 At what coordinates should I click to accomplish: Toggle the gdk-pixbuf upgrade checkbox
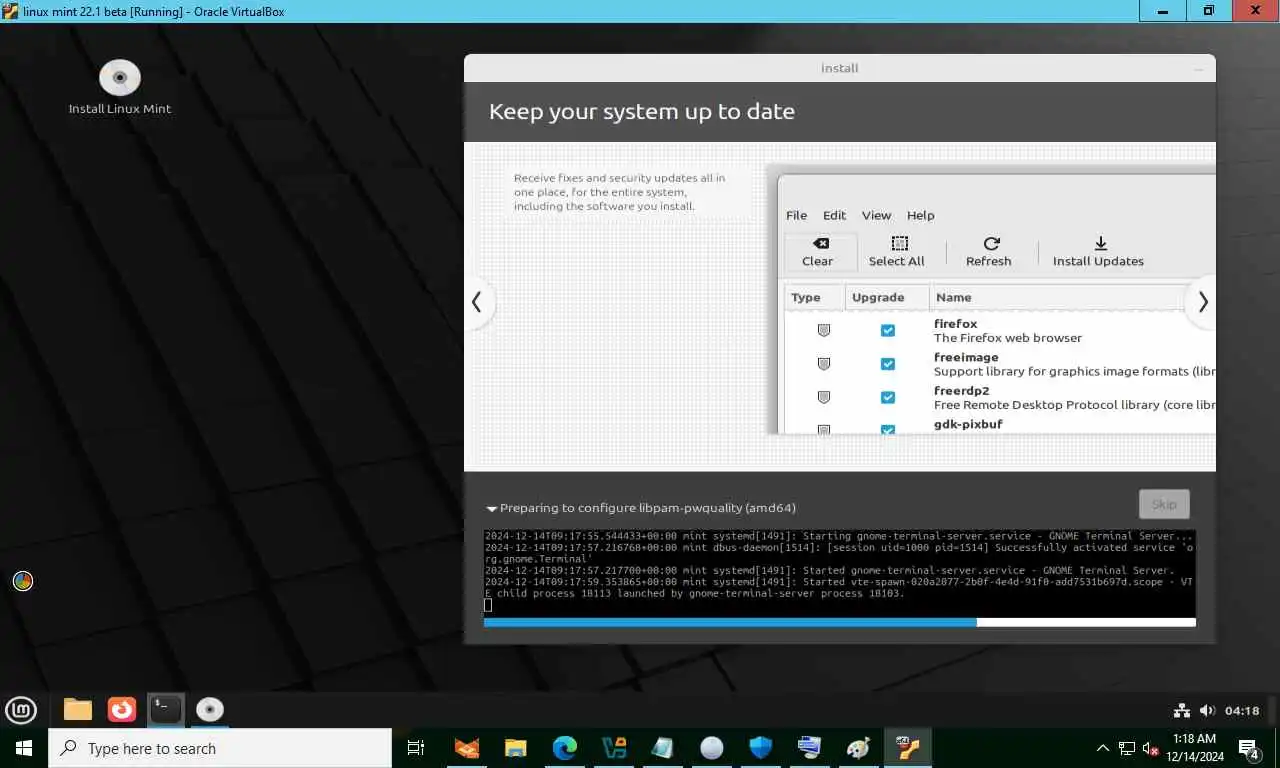[888, 428]
